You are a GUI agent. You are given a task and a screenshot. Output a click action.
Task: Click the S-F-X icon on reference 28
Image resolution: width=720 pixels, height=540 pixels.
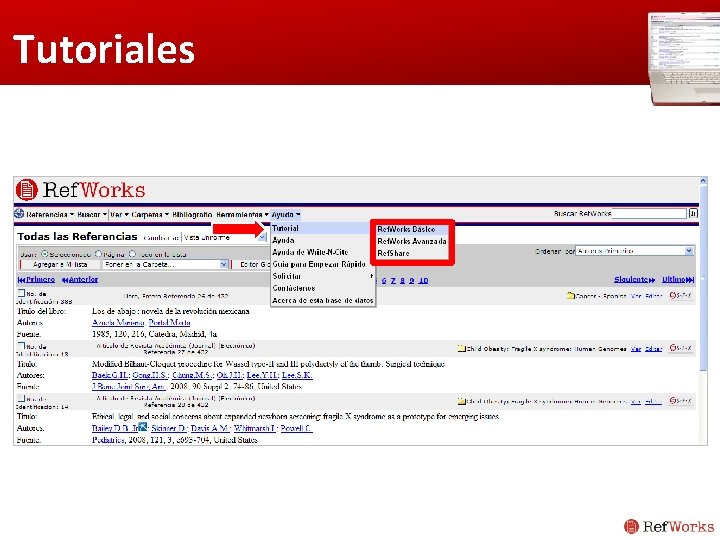click(680, 401)
